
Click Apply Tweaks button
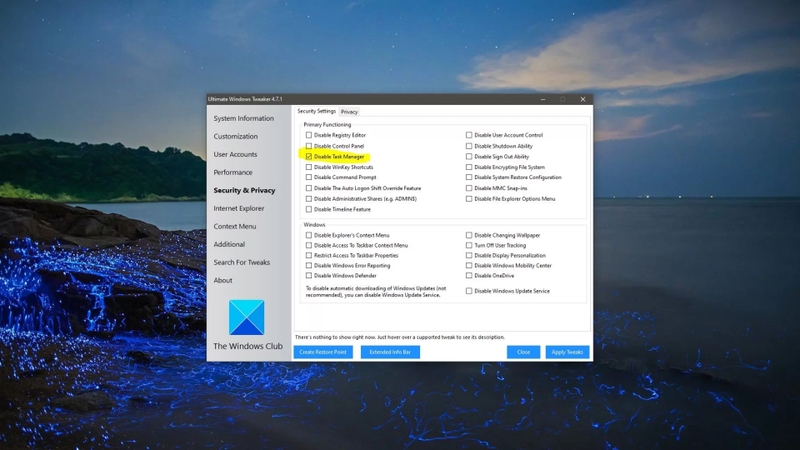coord(567,352)
